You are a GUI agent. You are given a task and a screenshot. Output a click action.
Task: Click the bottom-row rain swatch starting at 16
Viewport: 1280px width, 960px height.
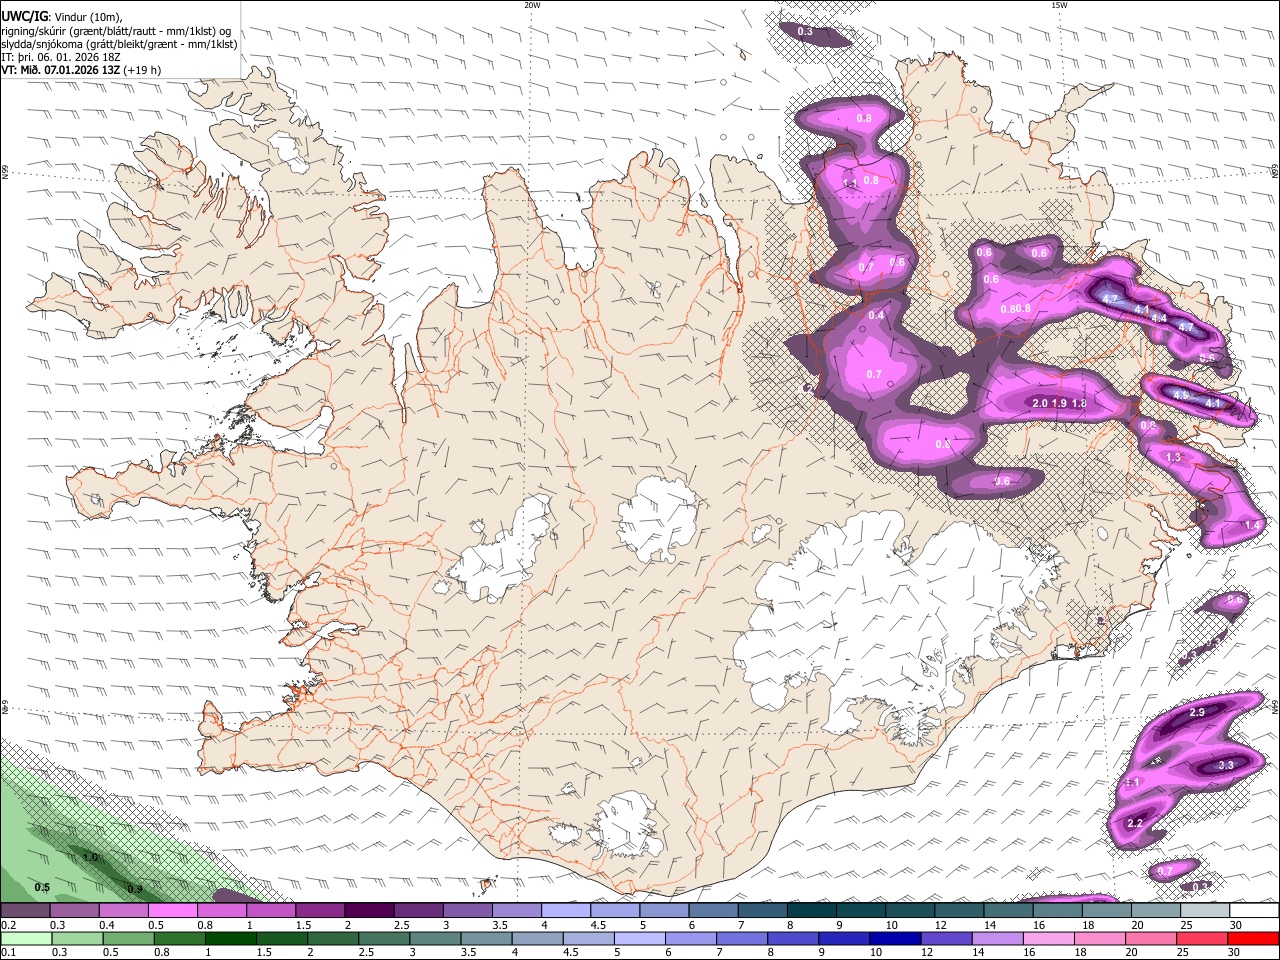coord(1050,938)
